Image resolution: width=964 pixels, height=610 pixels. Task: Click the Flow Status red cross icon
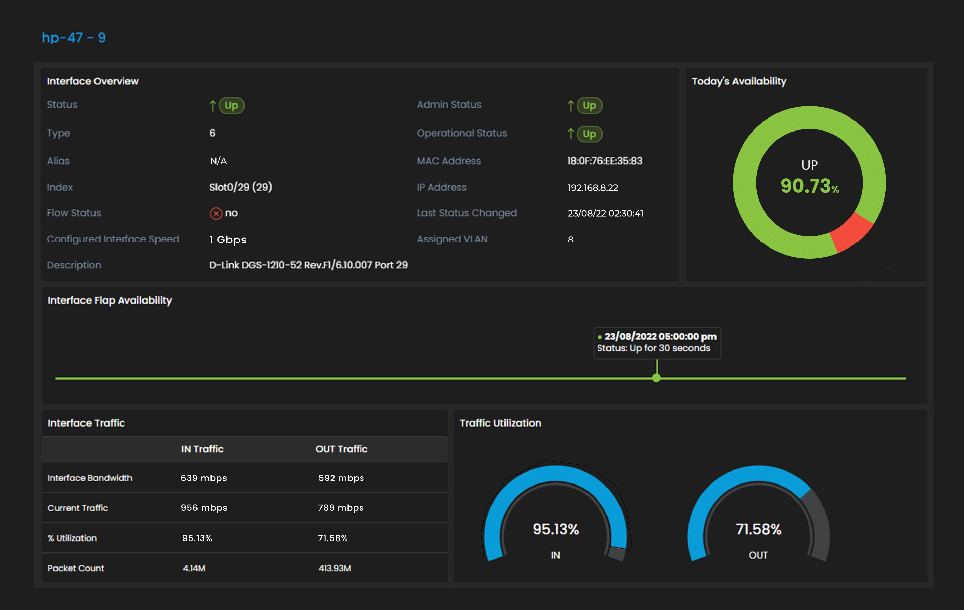tap(216, 213)
